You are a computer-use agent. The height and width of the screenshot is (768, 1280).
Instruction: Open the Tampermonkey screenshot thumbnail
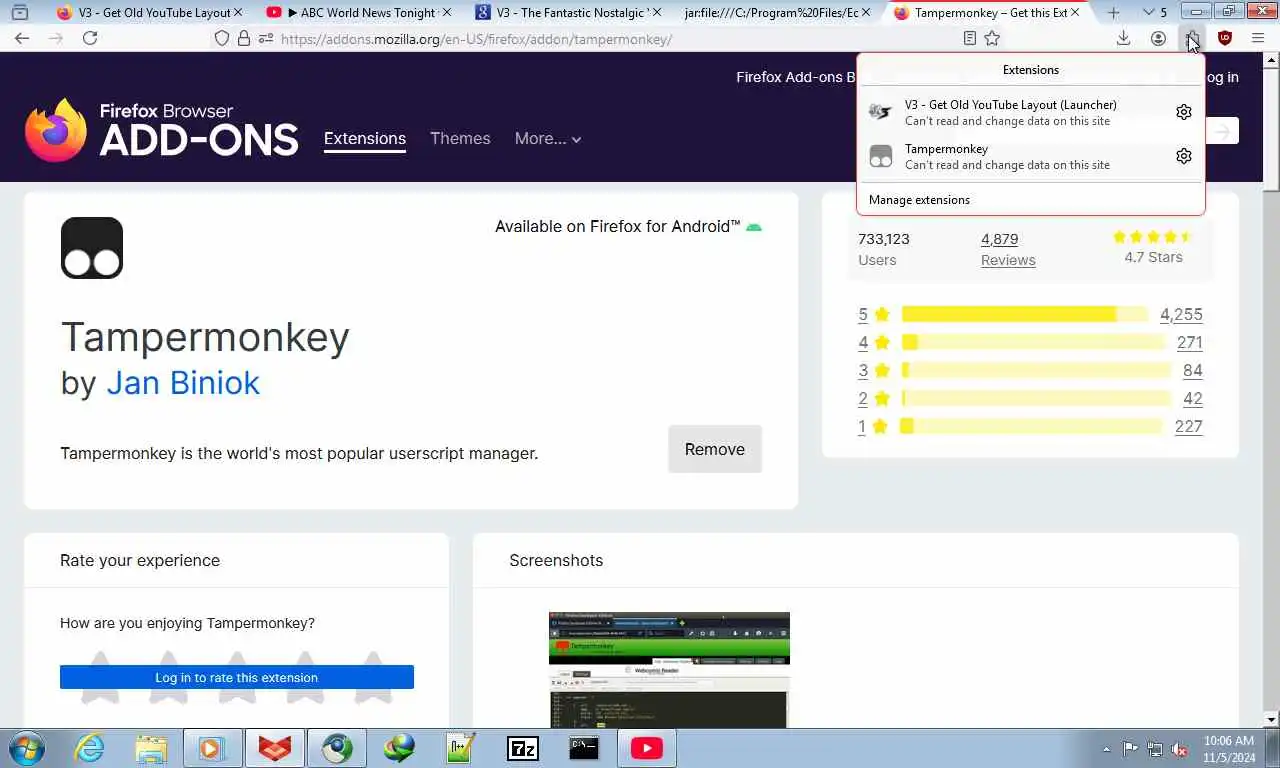coord(669,670)
